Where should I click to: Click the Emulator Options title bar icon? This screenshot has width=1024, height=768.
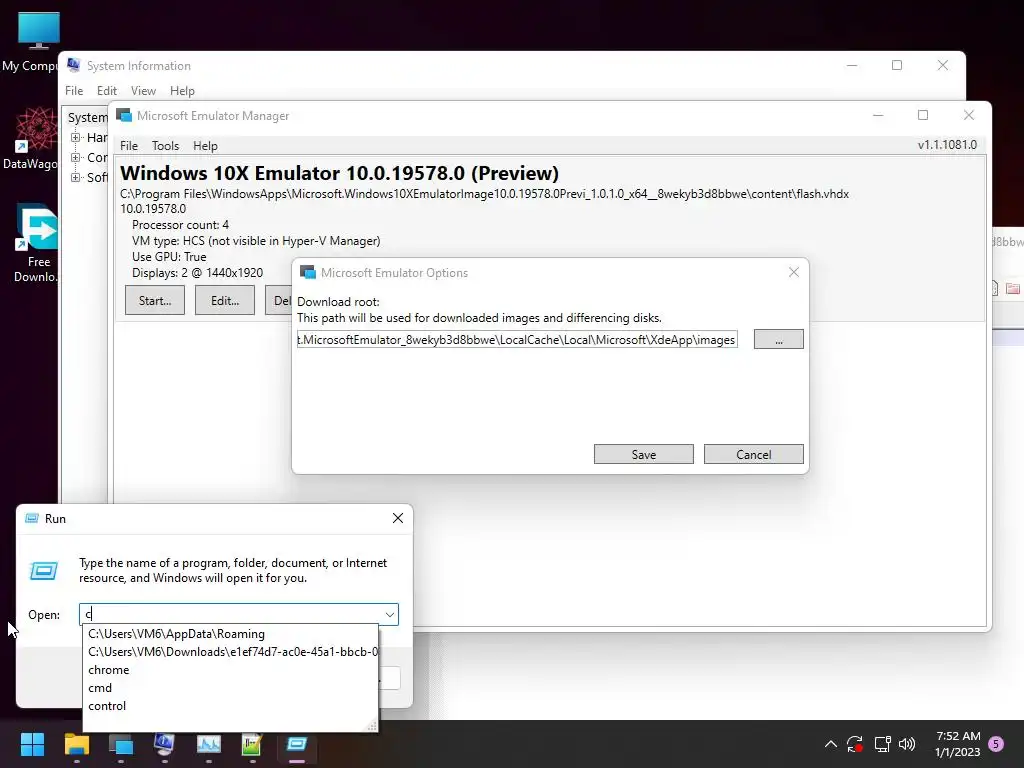(308, 272)
